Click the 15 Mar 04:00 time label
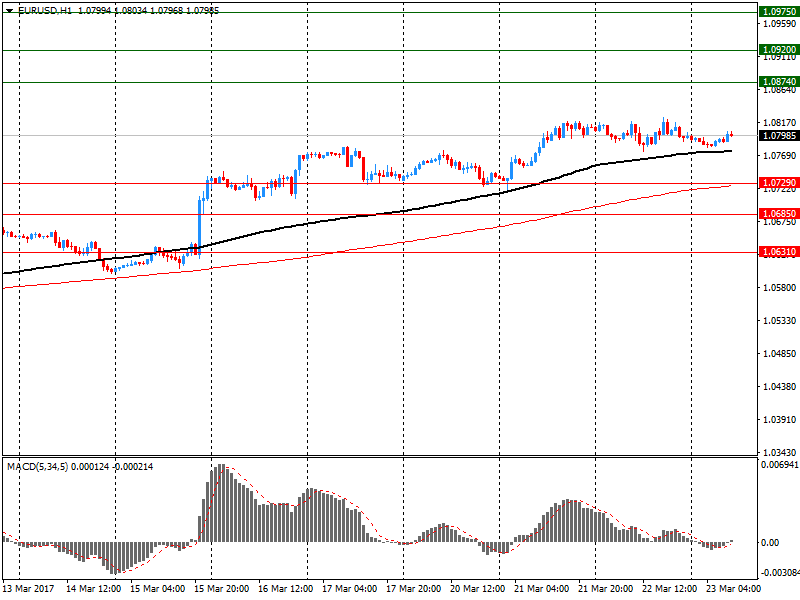 (157, 589)
